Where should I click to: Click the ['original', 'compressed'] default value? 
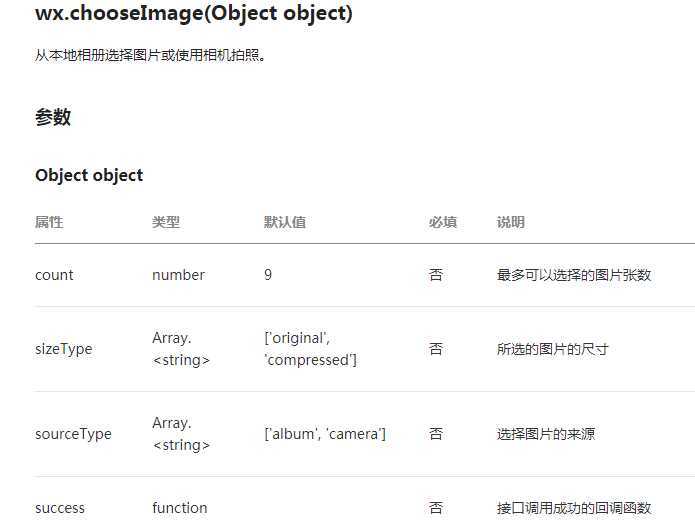point(310,349)
